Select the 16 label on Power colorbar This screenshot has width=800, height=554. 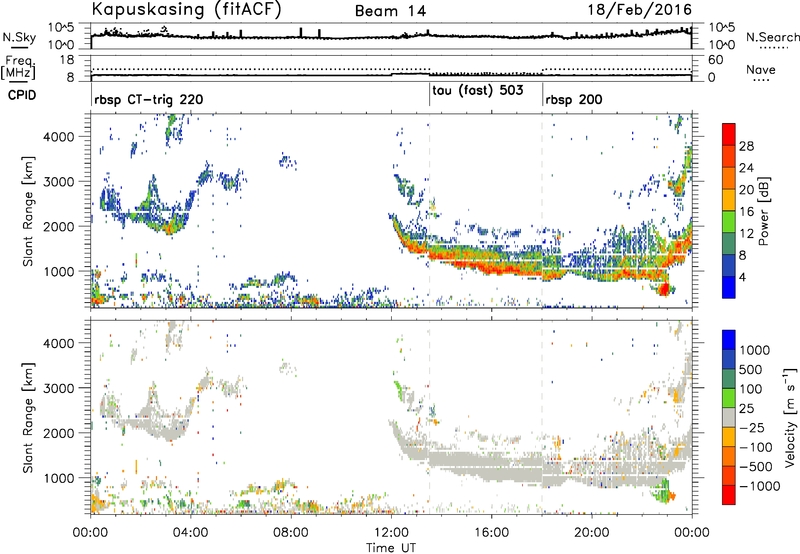746,212
